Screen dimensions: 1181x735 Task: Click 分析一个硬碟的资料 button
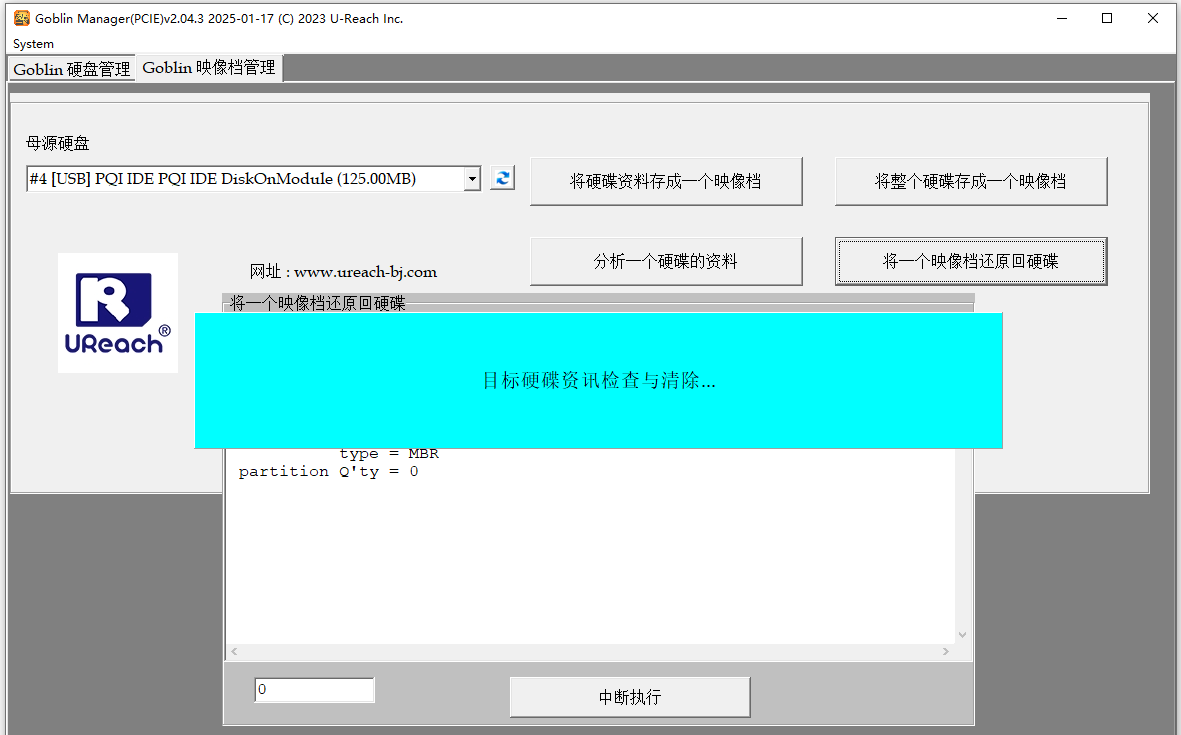[666, 261]
